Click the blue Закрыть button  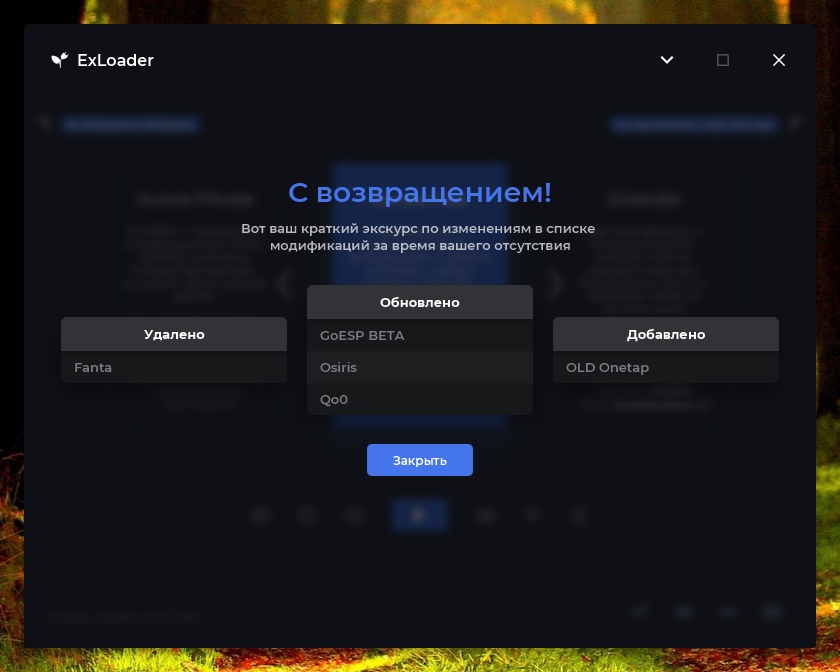419,460
